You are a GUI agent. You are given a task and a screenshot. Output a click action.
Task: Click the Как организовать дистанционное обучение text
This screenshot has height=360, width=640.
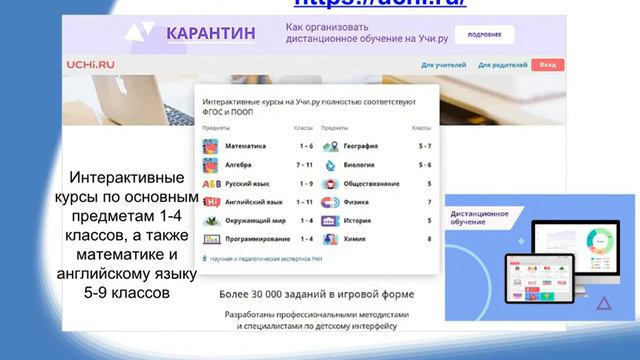367,33
